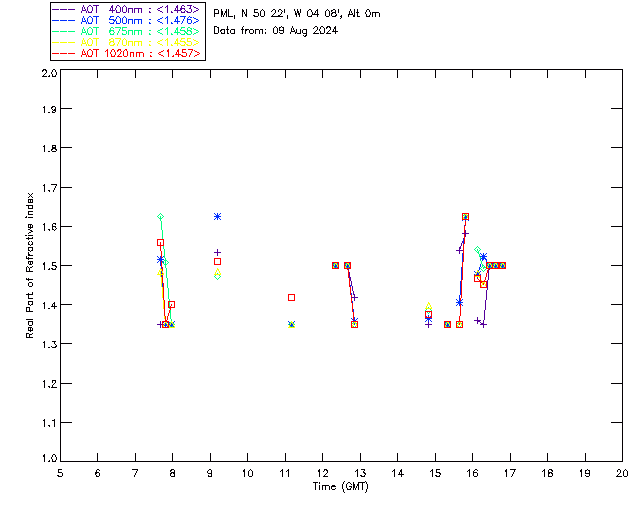The width and height of the screenshot is (640, 512).
Task: Click the 1.1 y-axis tick label
Action: point(49,423)
